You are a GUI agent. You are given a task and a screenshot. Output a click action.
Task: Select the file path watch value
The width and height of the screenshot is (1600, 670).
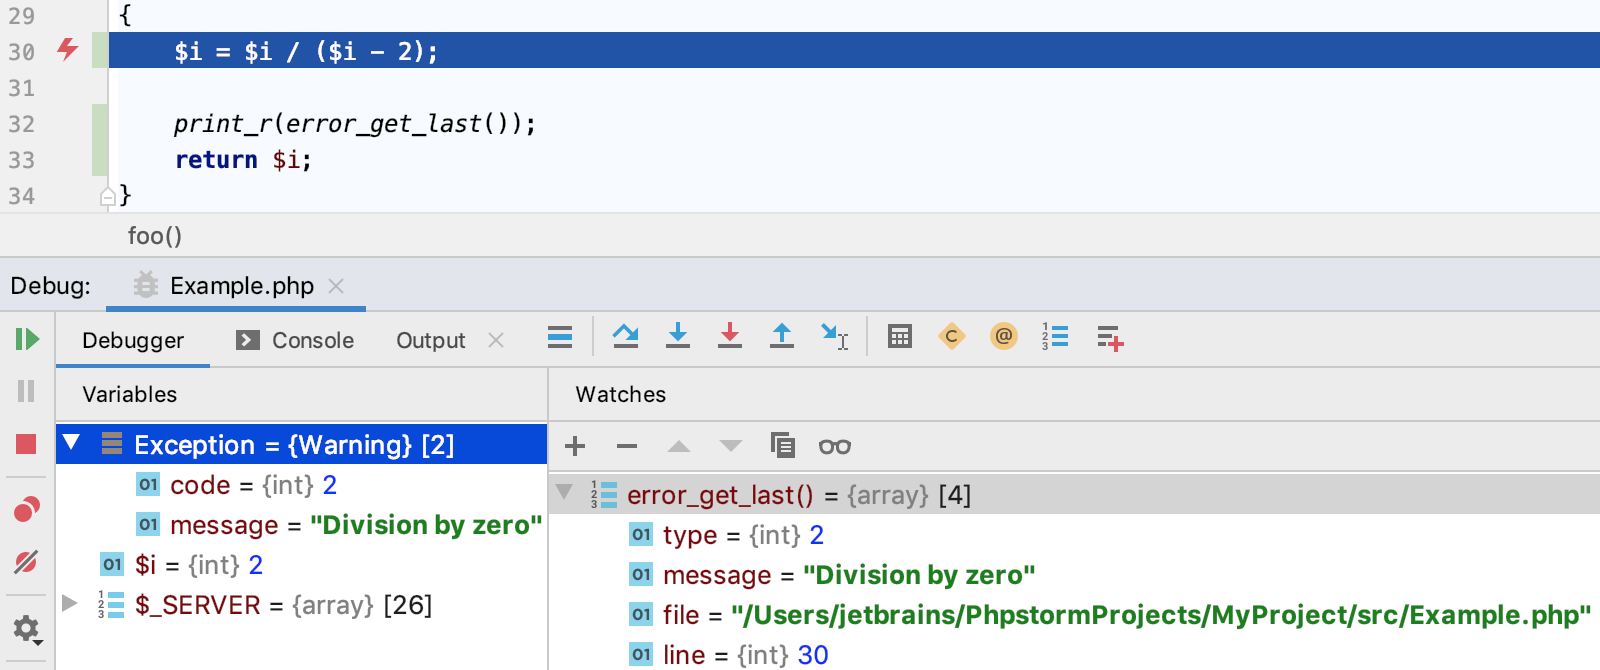(1160, 615)
